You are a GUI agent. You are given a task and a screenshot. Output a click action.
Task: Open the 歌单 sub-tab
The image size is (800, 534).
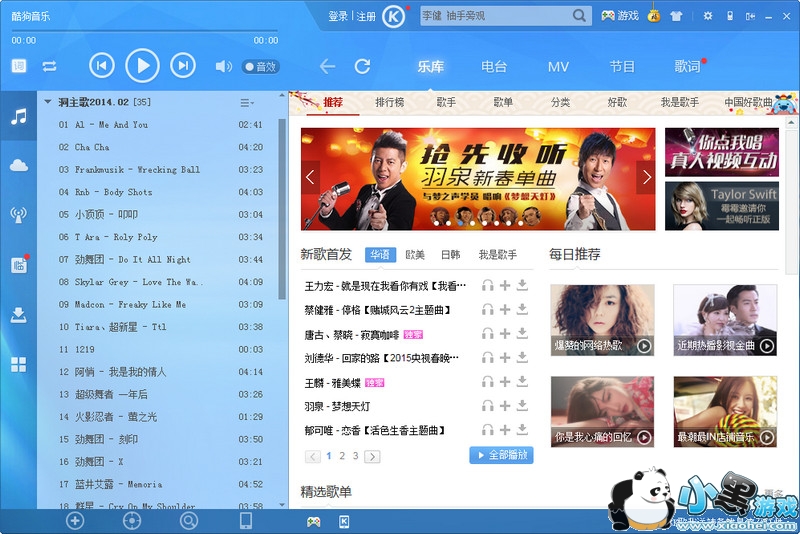pos(503,103)
